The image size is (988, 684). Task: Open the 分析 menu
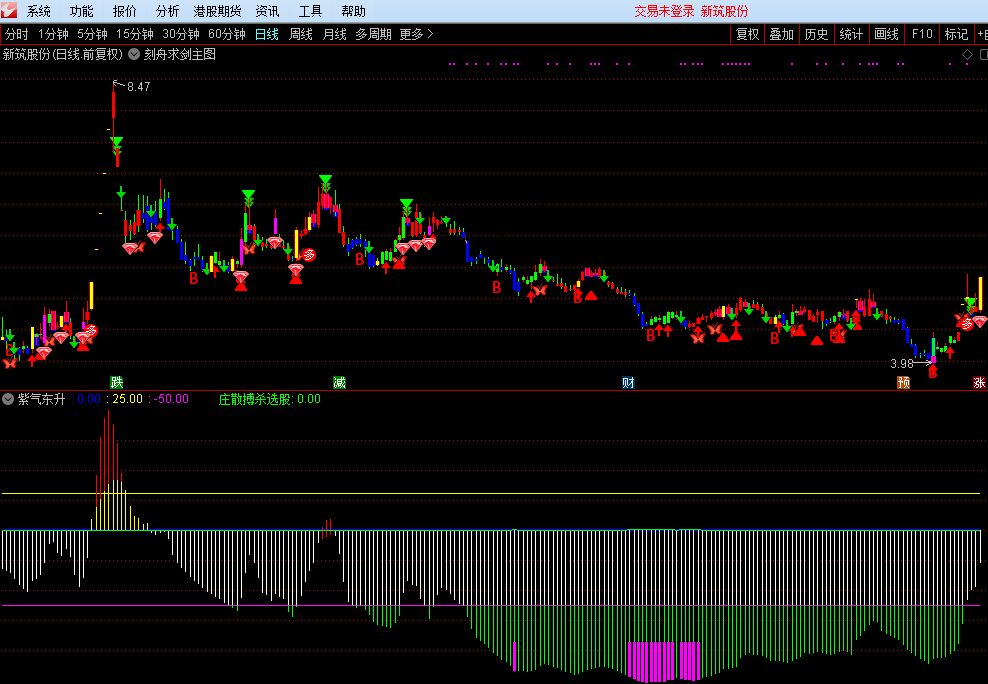coord(167,11)
